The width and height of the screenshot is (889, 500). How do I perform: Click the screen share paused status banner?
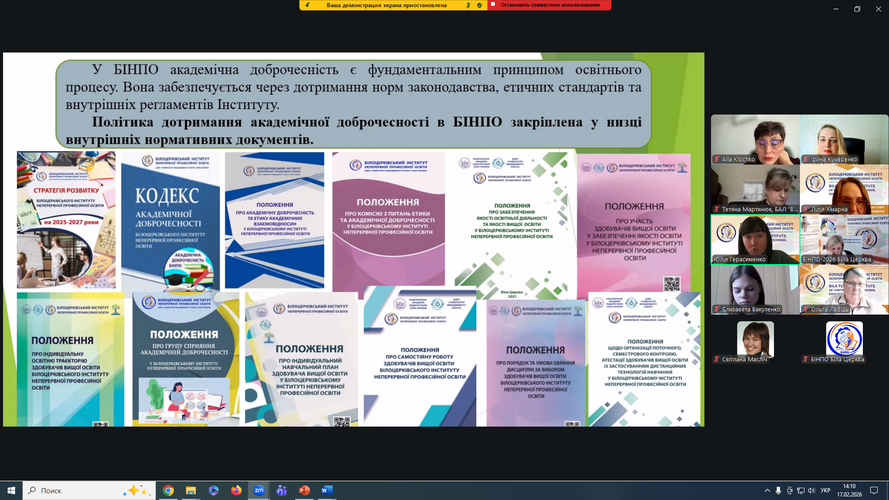coord(390,5)
